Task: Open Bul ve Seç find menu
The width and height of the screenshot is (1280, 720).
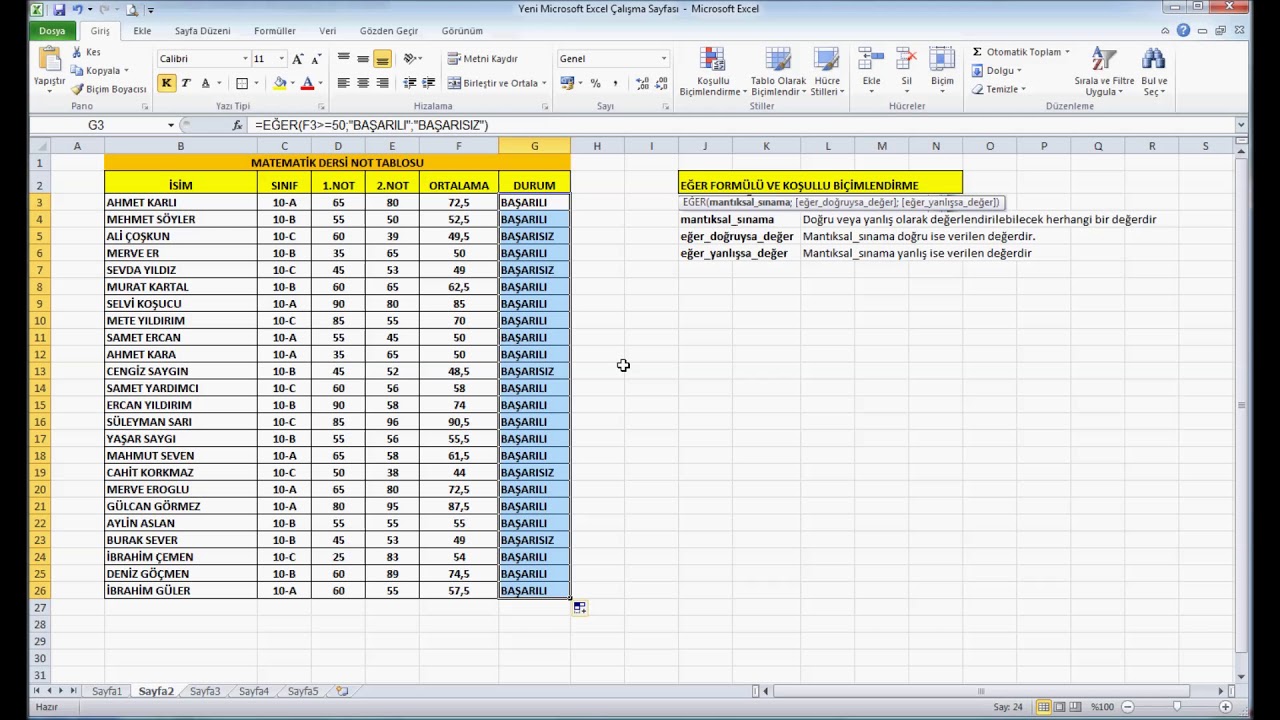Action: click(x=1154, y=72)
